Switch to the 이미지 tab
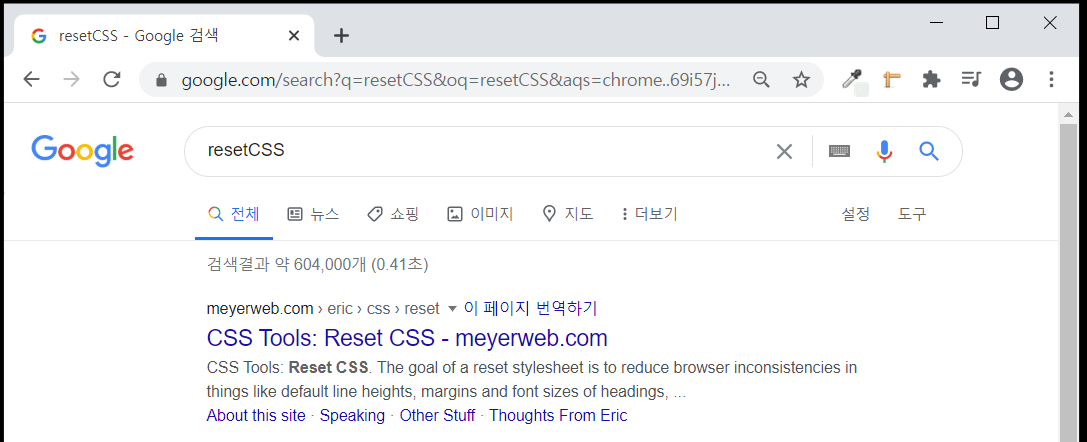 click(480, 214)
